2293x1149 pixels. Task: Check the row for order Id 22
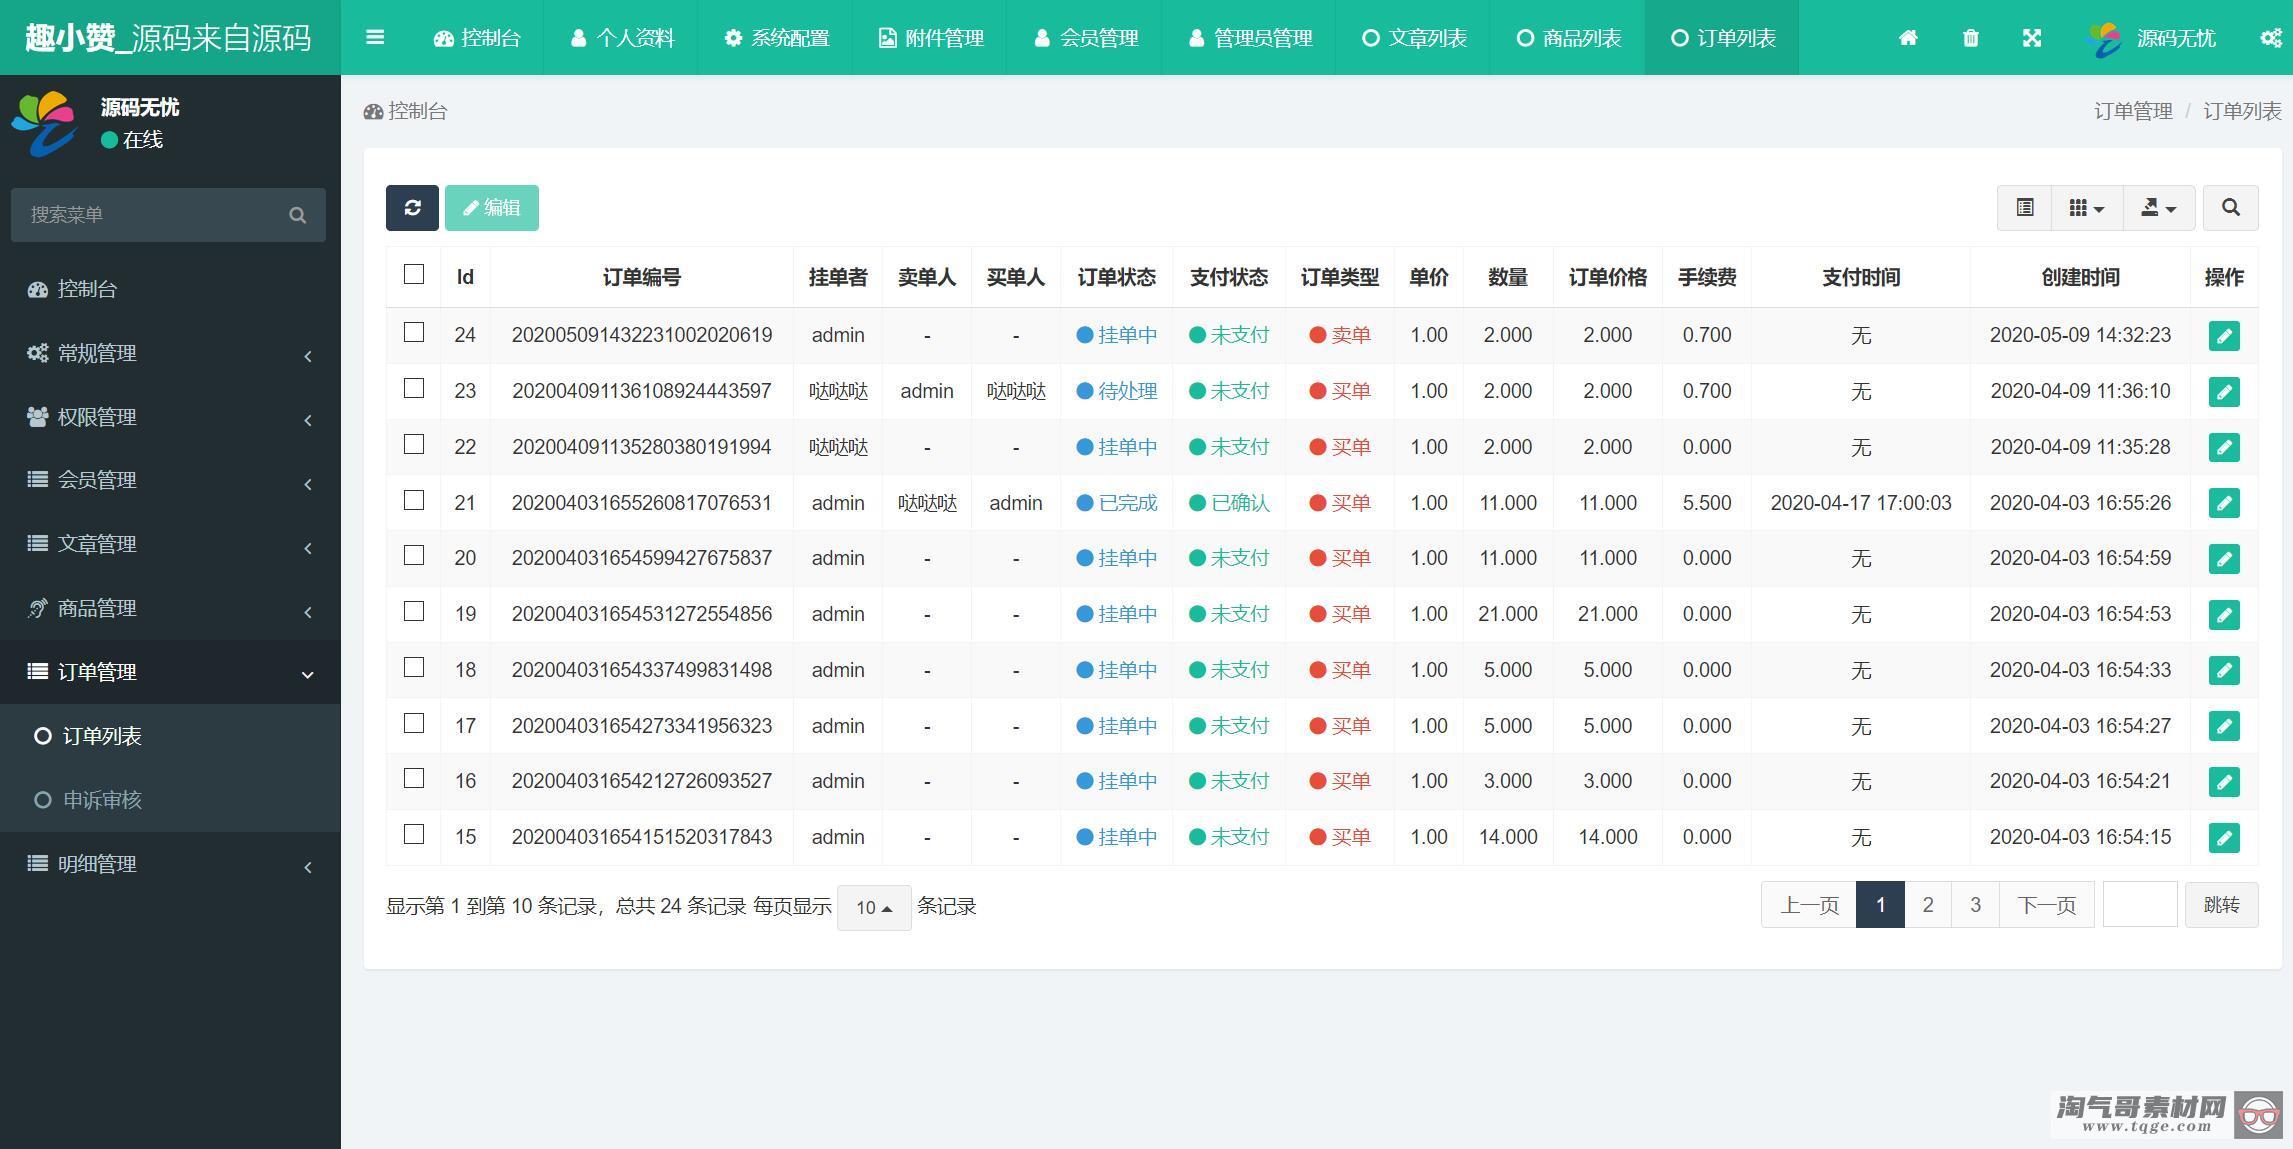(414, 444)
